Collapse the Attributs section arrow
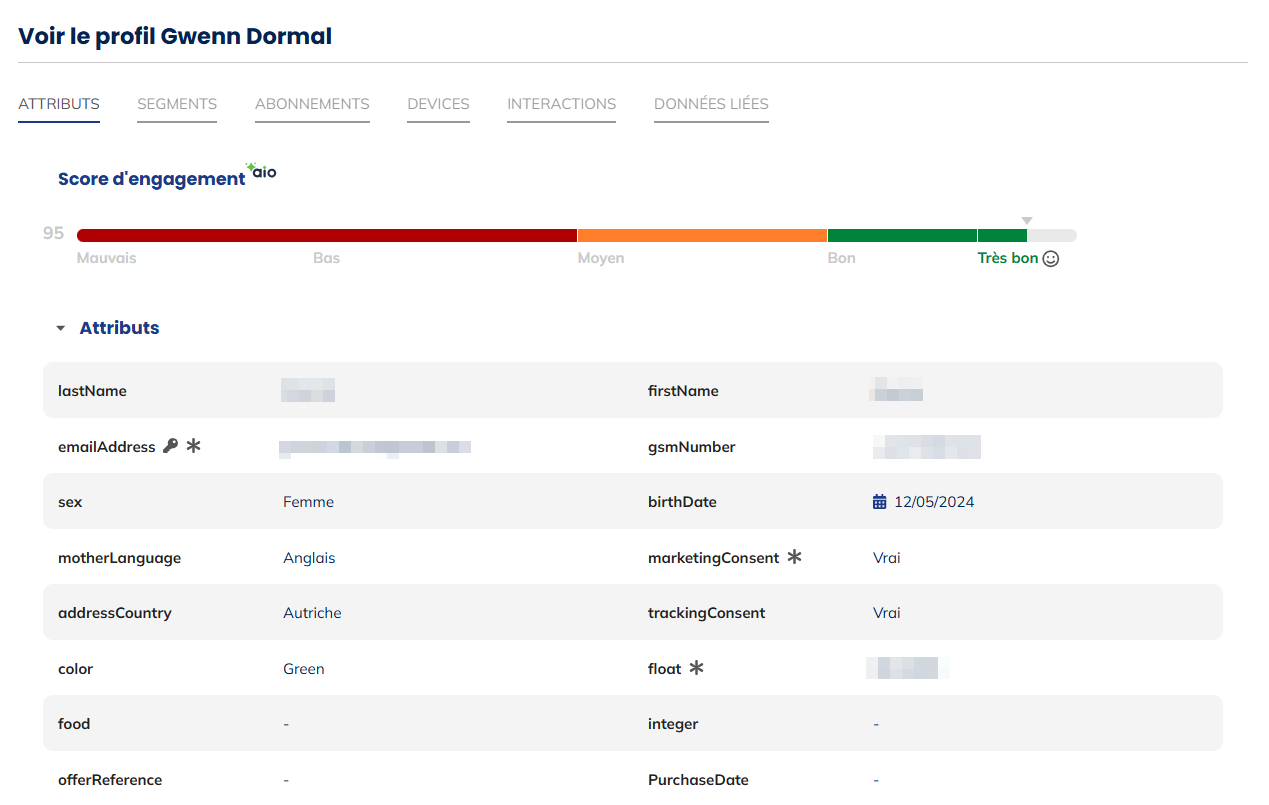The image size is (1269, 805). [x=61, y=328]
